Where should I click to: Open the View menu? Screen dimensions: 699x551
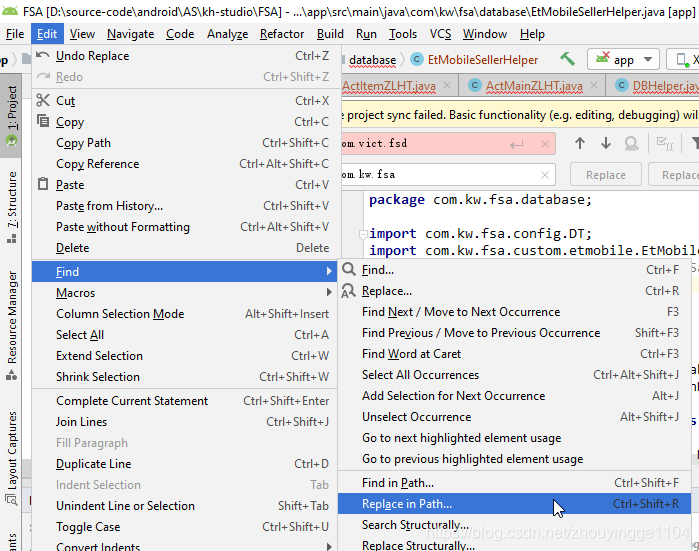(82, 34)
